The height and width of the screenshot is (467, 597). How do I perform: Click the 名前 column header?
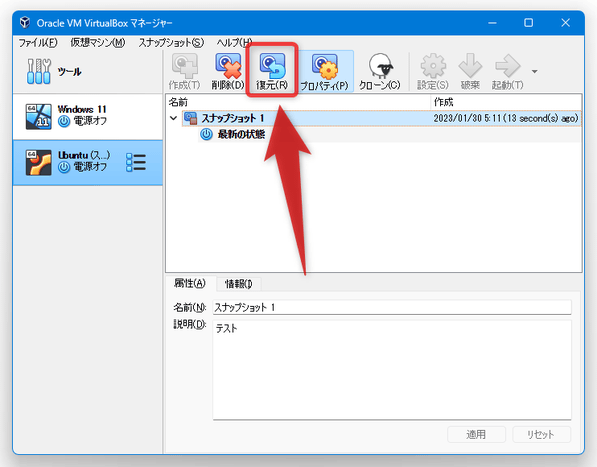pyautogui.click(x=298, y=102)
